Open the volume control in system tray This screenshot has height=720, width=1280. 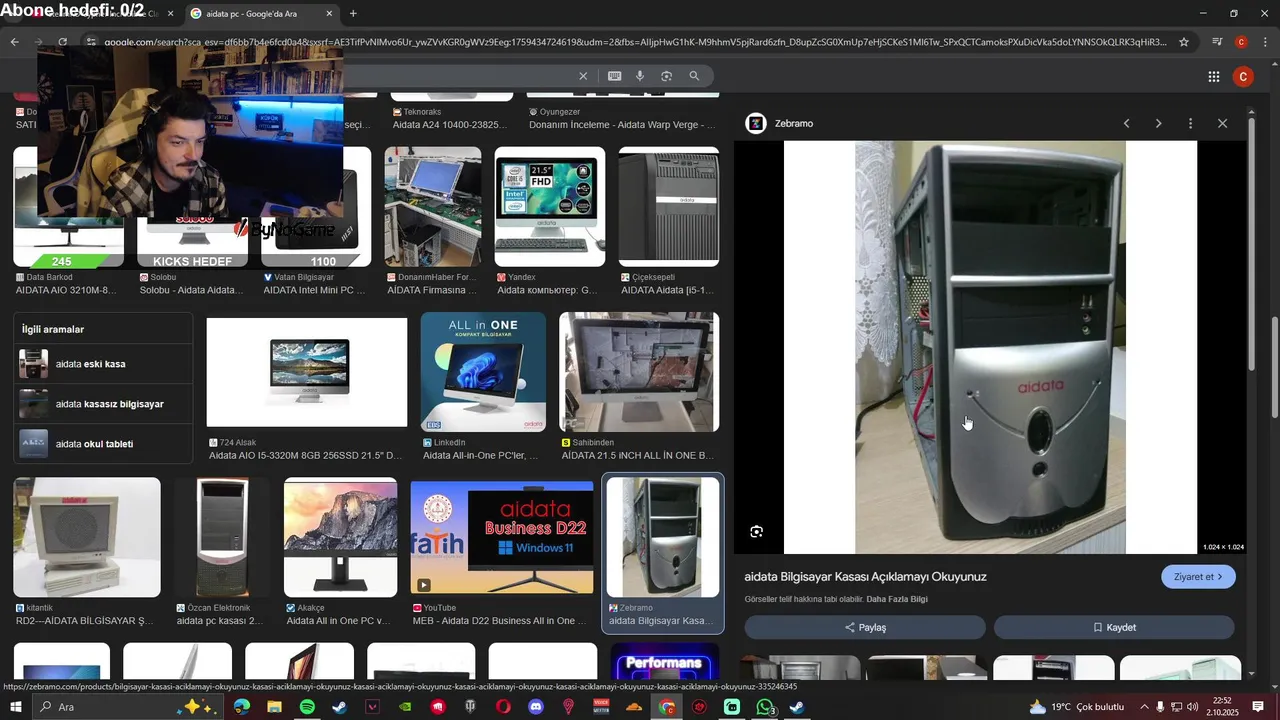coord(1193,707)
